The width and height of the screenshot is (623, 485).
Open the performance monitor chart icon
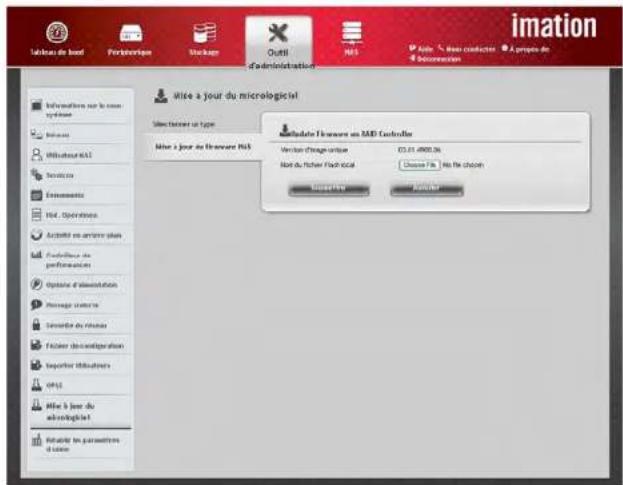coord(37,255)
